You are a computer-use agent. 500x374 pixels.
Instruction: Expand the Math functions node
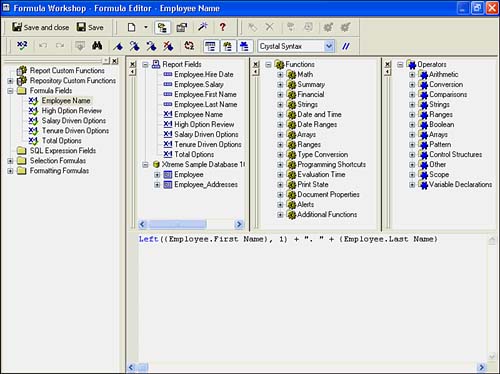280,74
